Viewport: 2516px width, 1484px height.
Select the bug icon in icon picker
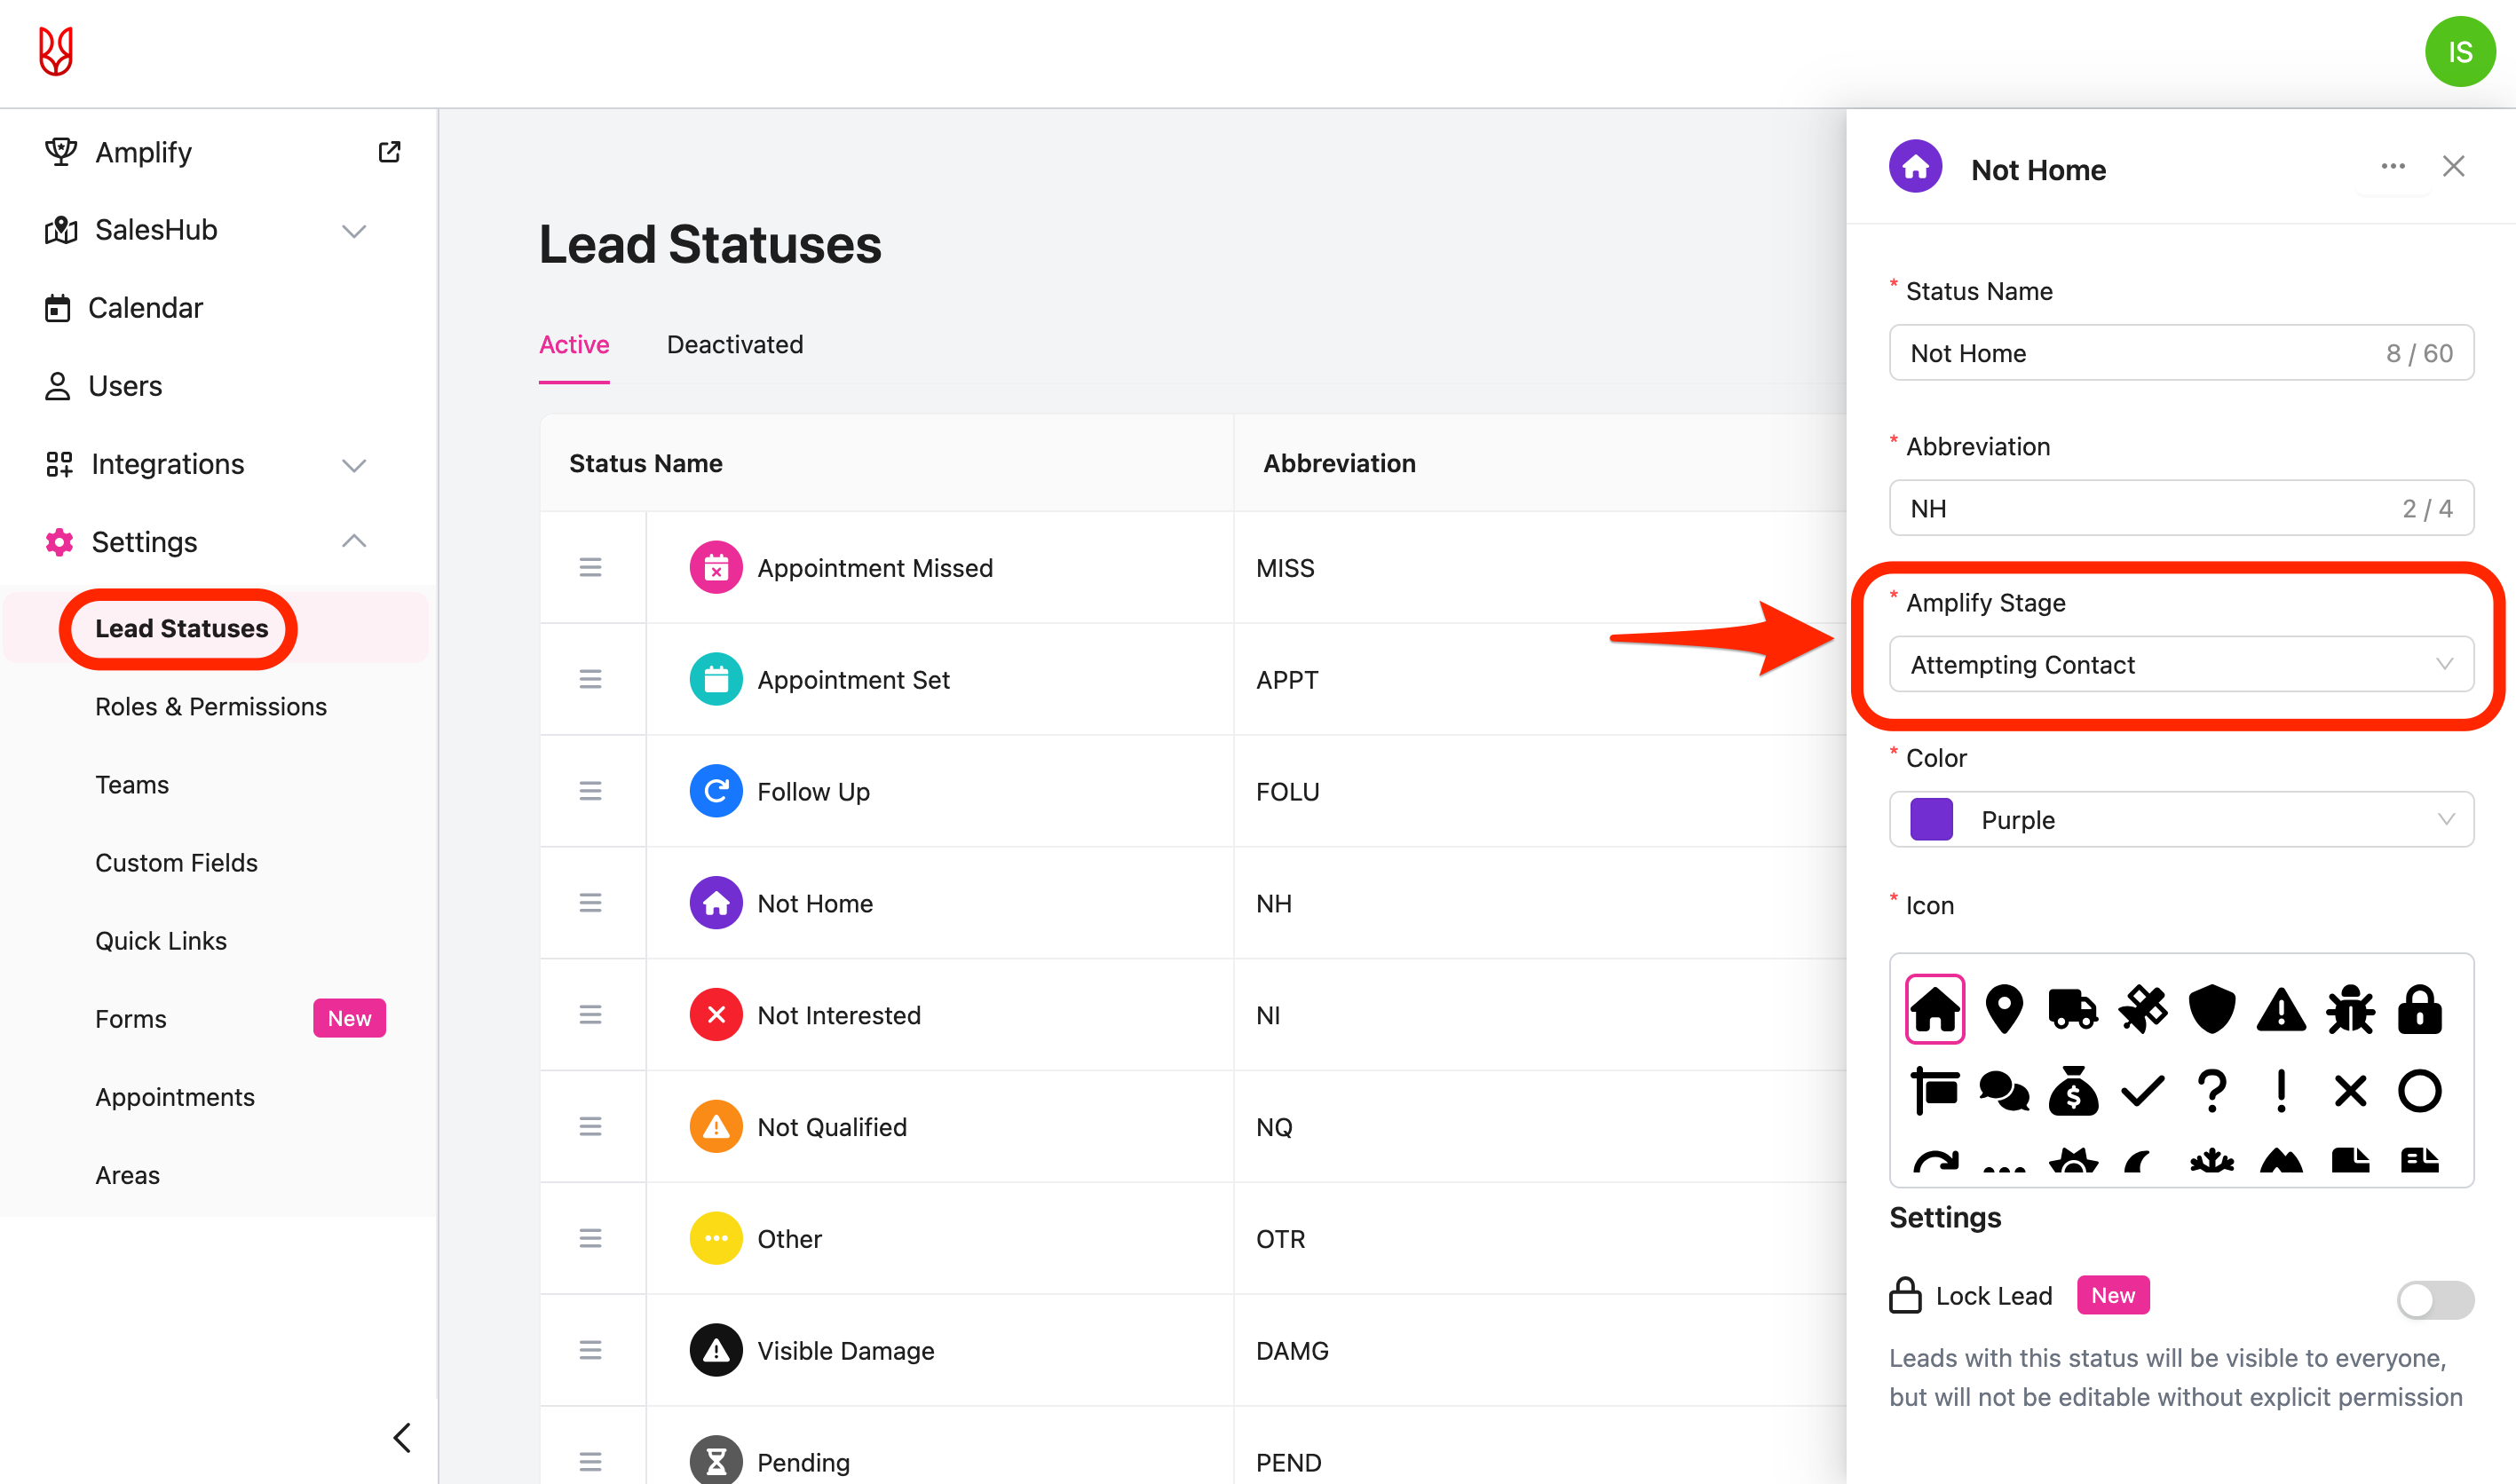click(2350, 1009)
